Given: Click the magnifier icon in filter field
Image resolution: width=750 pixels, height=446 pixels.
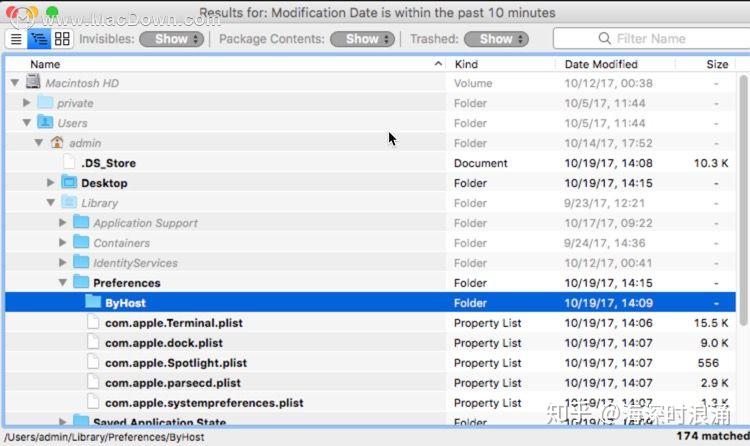Looking at the screenshot, I should coord(605,38).
